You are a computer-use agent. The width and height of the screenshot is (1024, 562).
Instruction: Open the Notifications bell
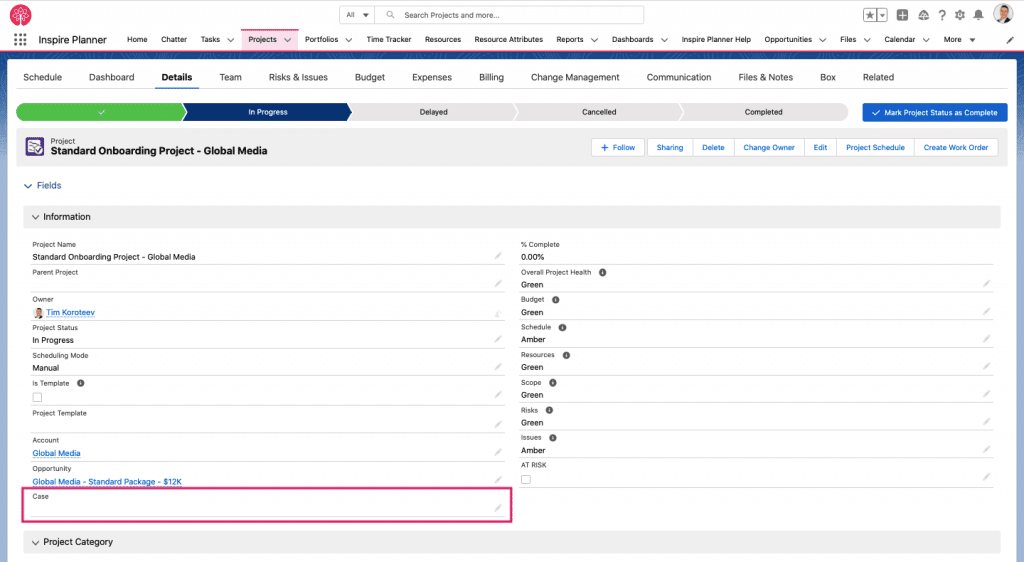[978, 15]
